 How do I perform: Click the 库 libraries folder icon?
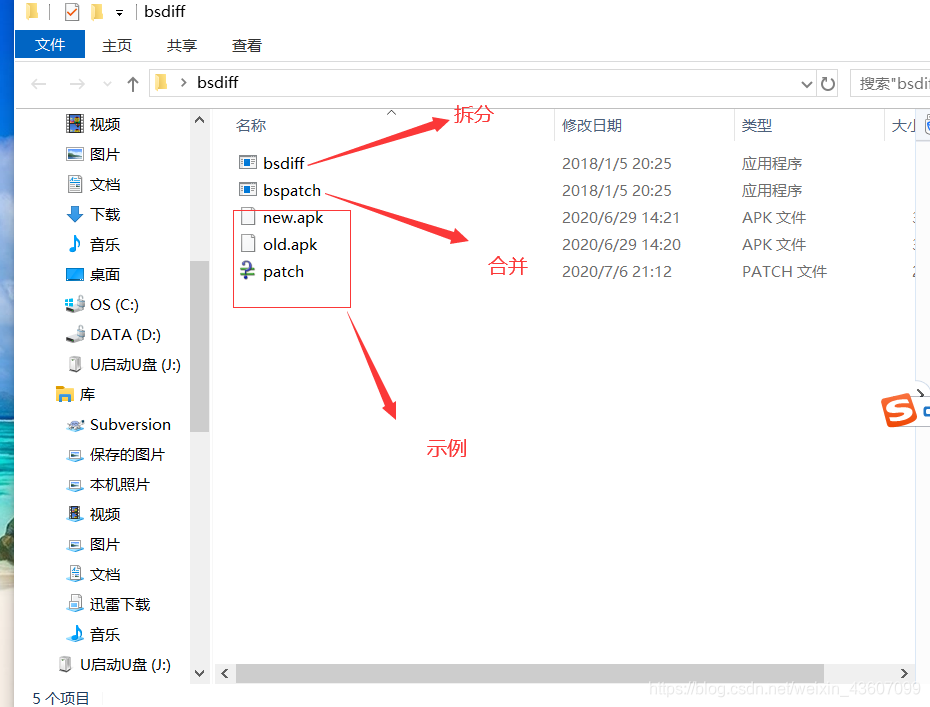point(64,394)
